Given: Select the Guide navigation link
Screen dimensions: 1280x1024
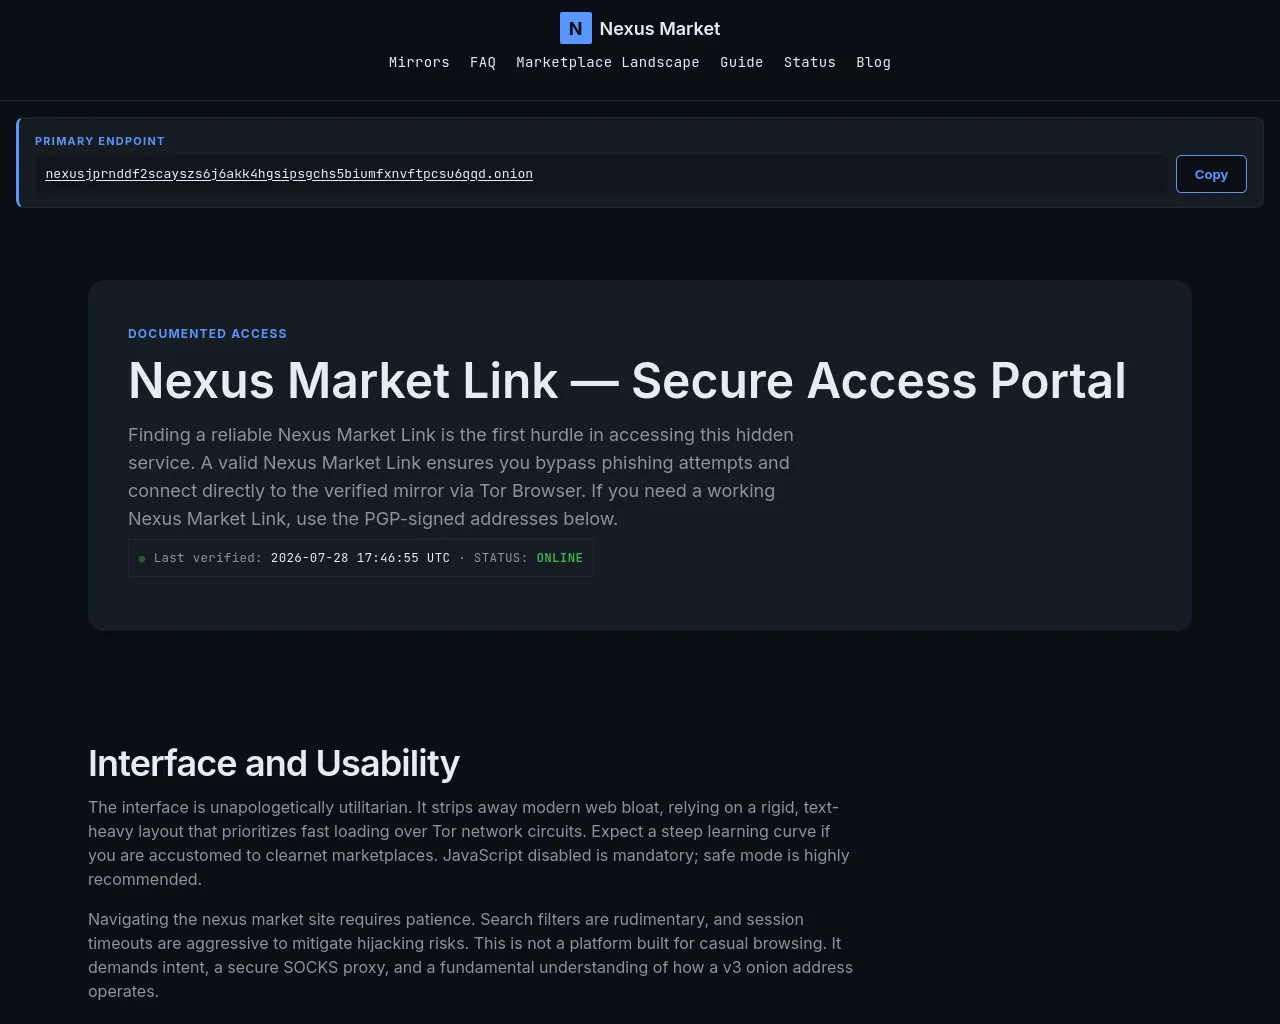Looking at the screenshot, I should (741, 62).
